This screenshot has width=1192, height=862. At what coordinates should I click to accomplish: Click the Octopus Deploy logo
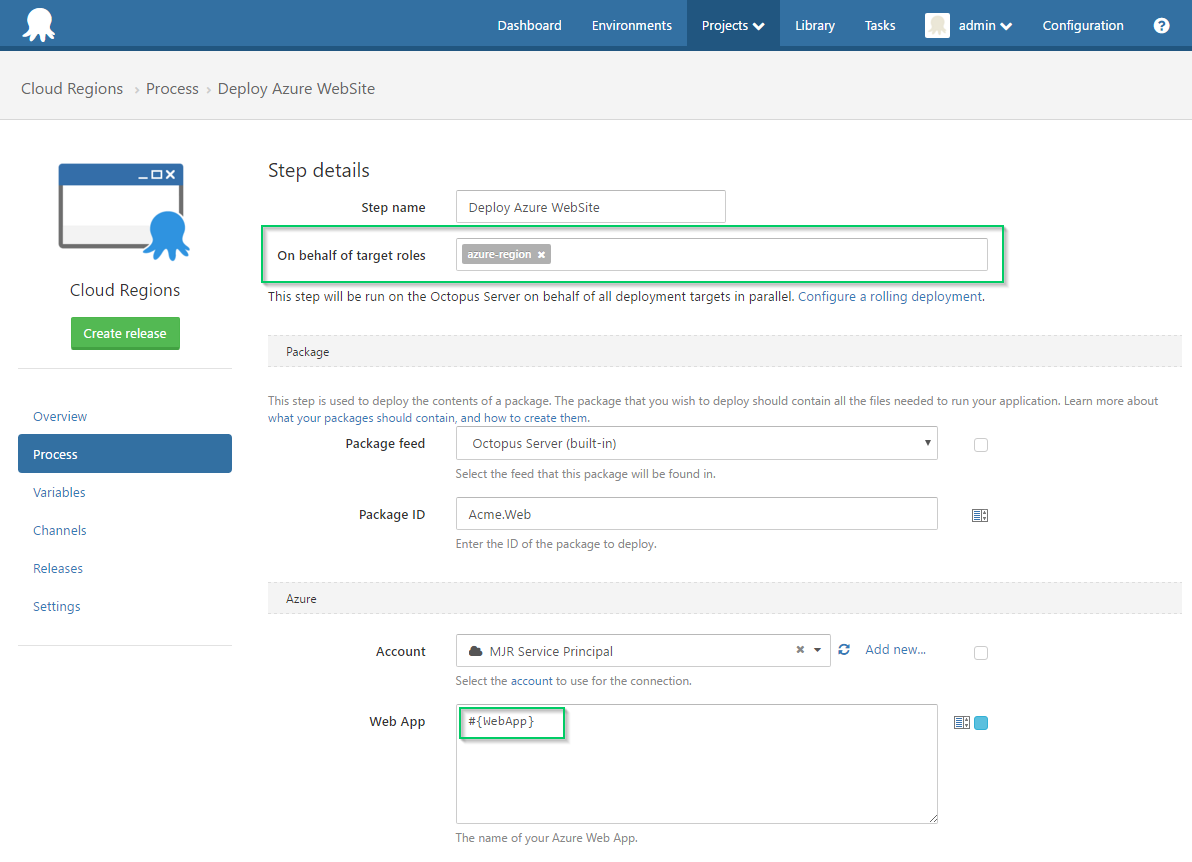(40, 22)
